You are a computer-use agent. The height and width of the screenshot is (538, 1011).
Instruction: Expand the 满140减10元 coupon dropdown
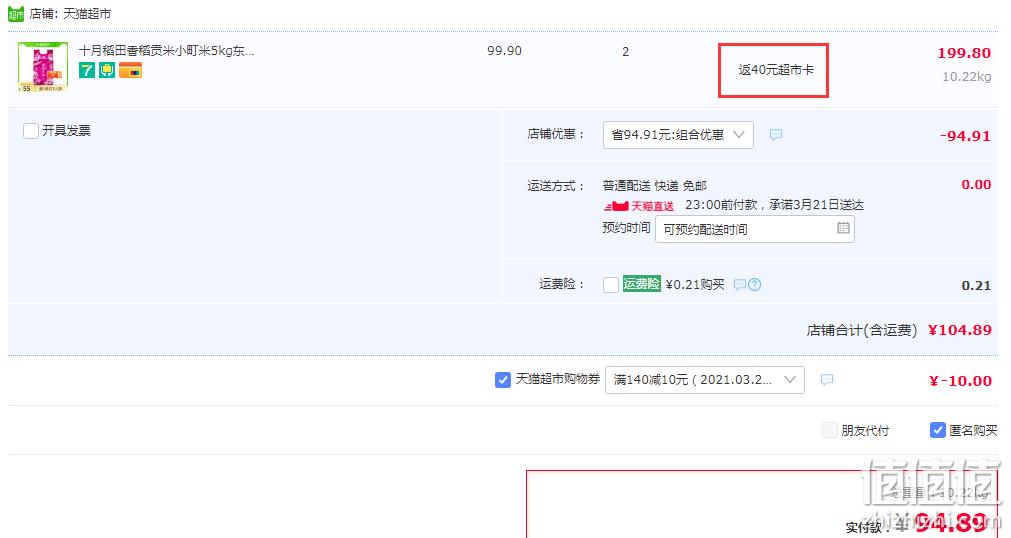click(704, 380)
